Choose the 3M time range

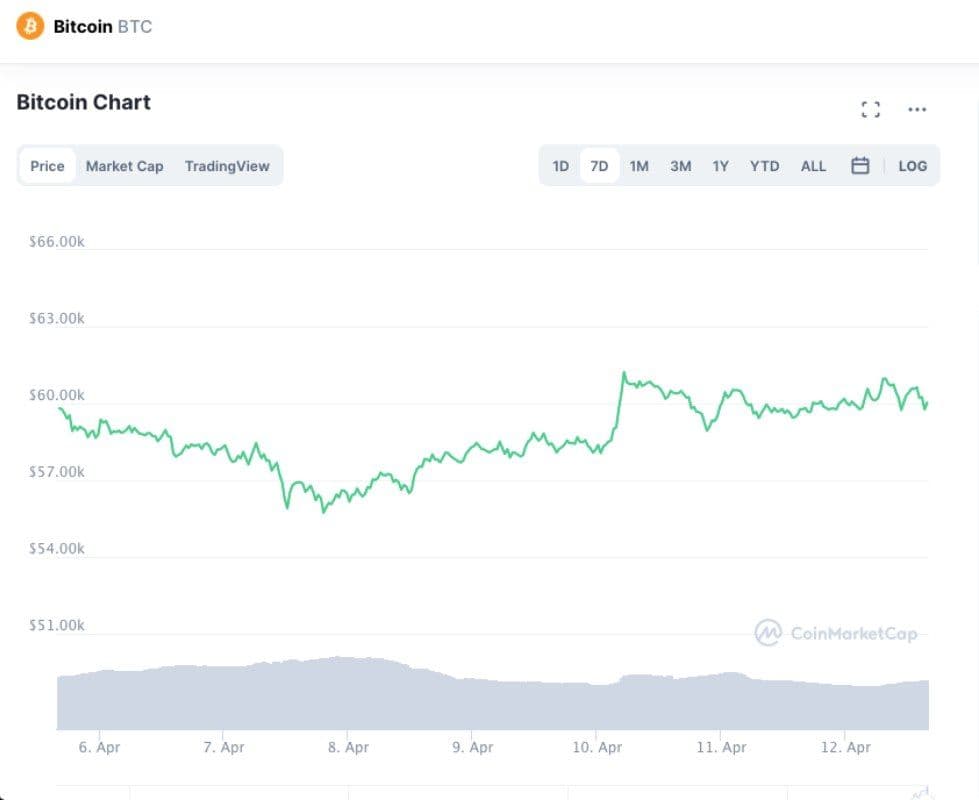[680, 166]
